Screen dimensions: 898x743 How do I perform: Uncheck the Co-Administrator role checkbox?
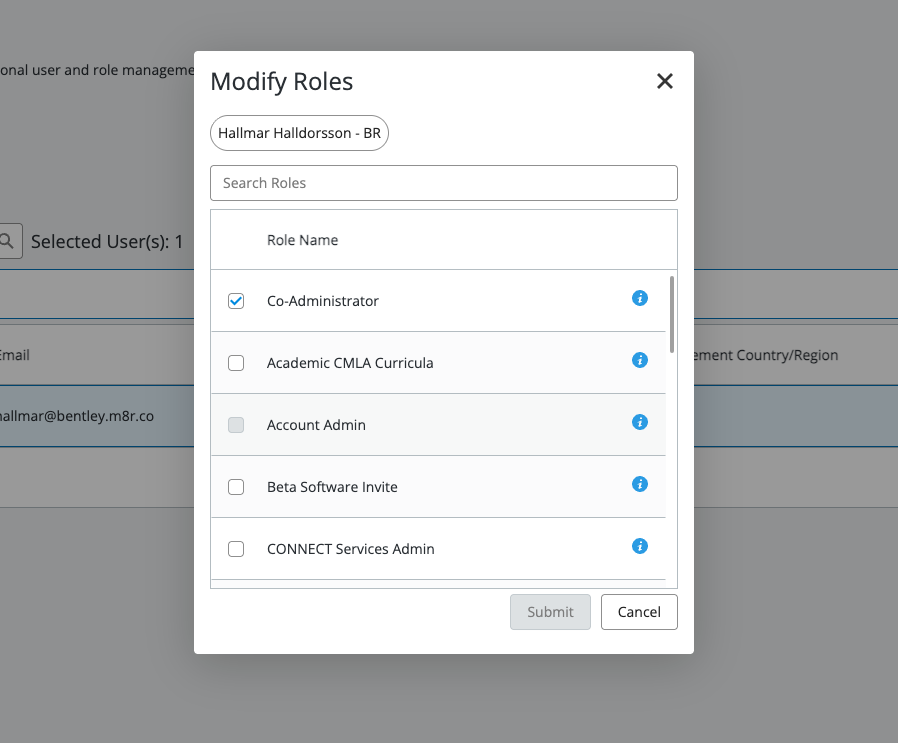(x=236, y=301)
